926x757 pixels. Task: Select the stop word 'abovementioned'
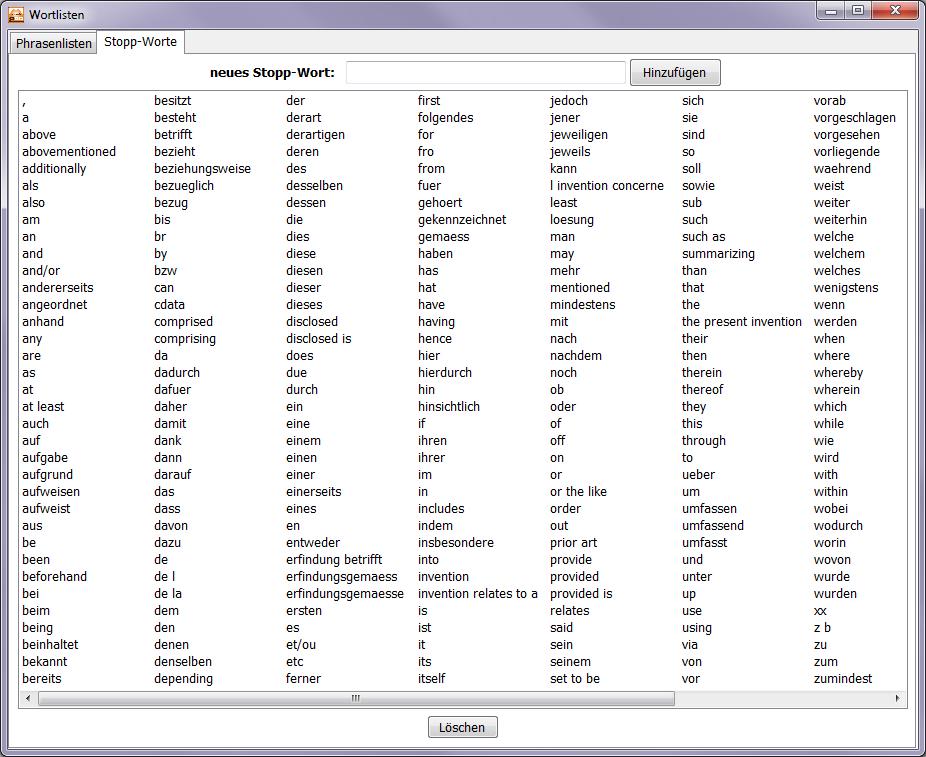coord(69,152)
